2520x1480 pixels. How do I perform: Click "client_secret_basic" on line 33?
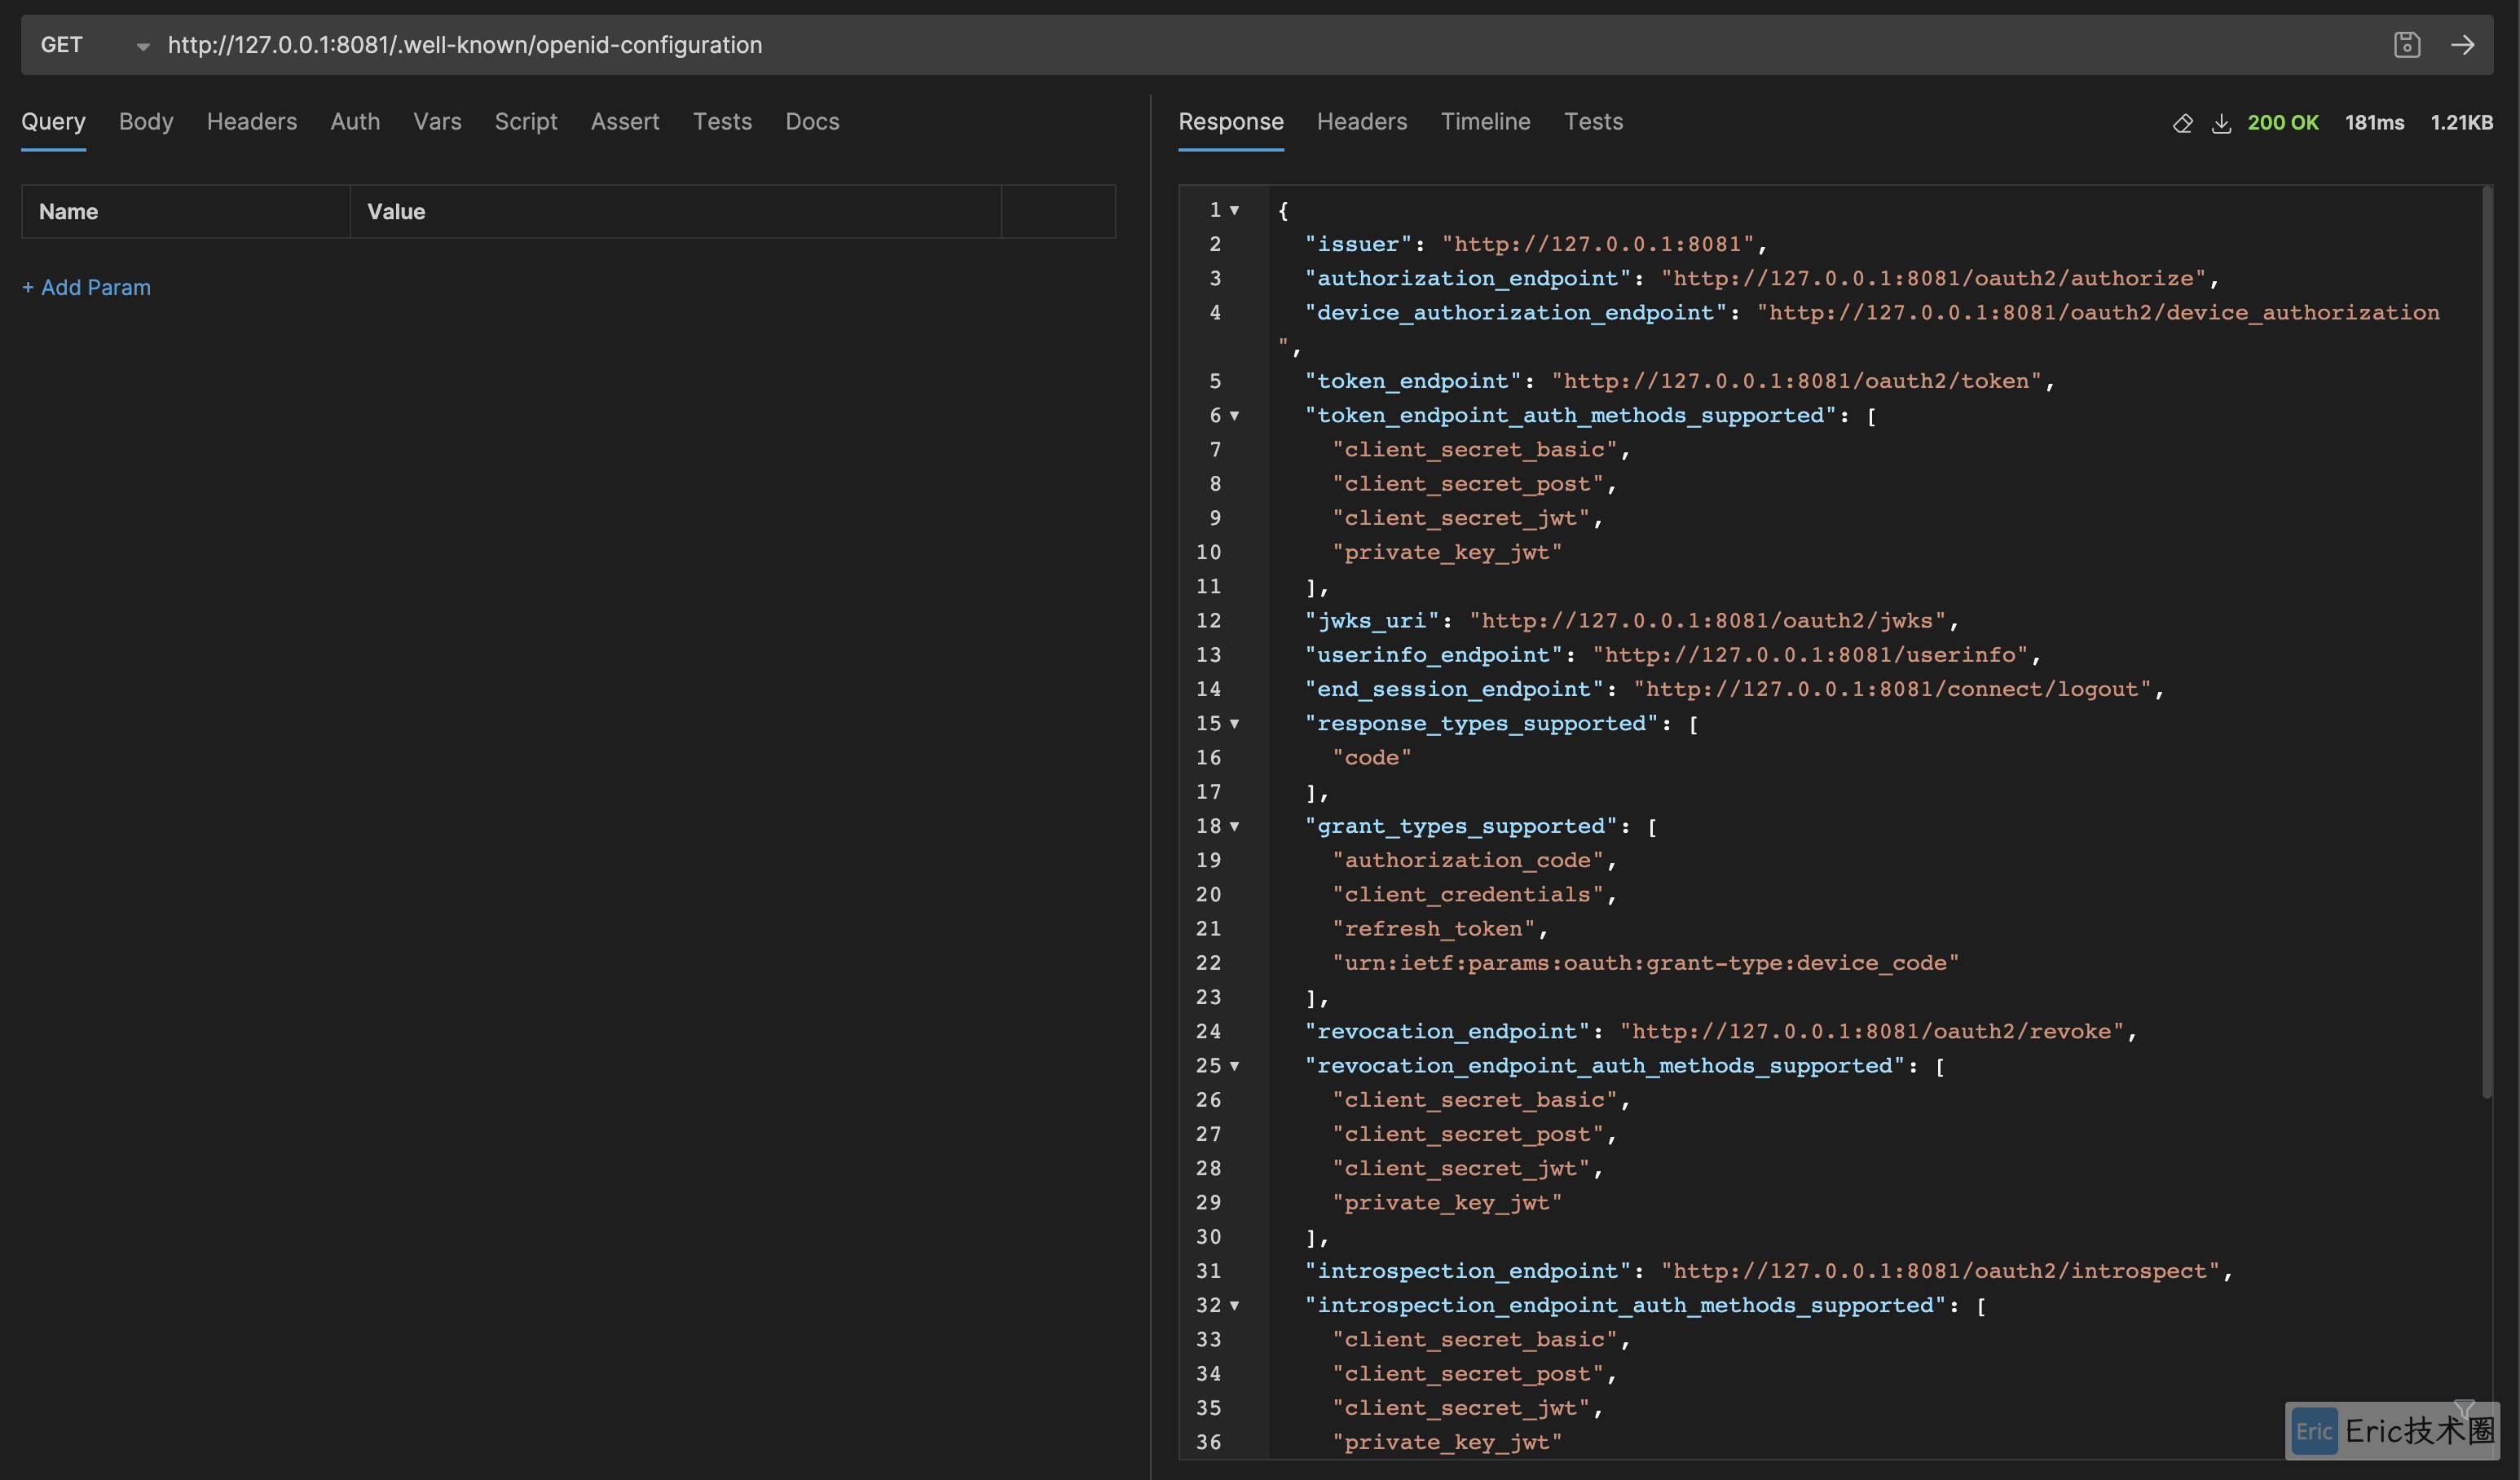click(x=1475, y=1340)
